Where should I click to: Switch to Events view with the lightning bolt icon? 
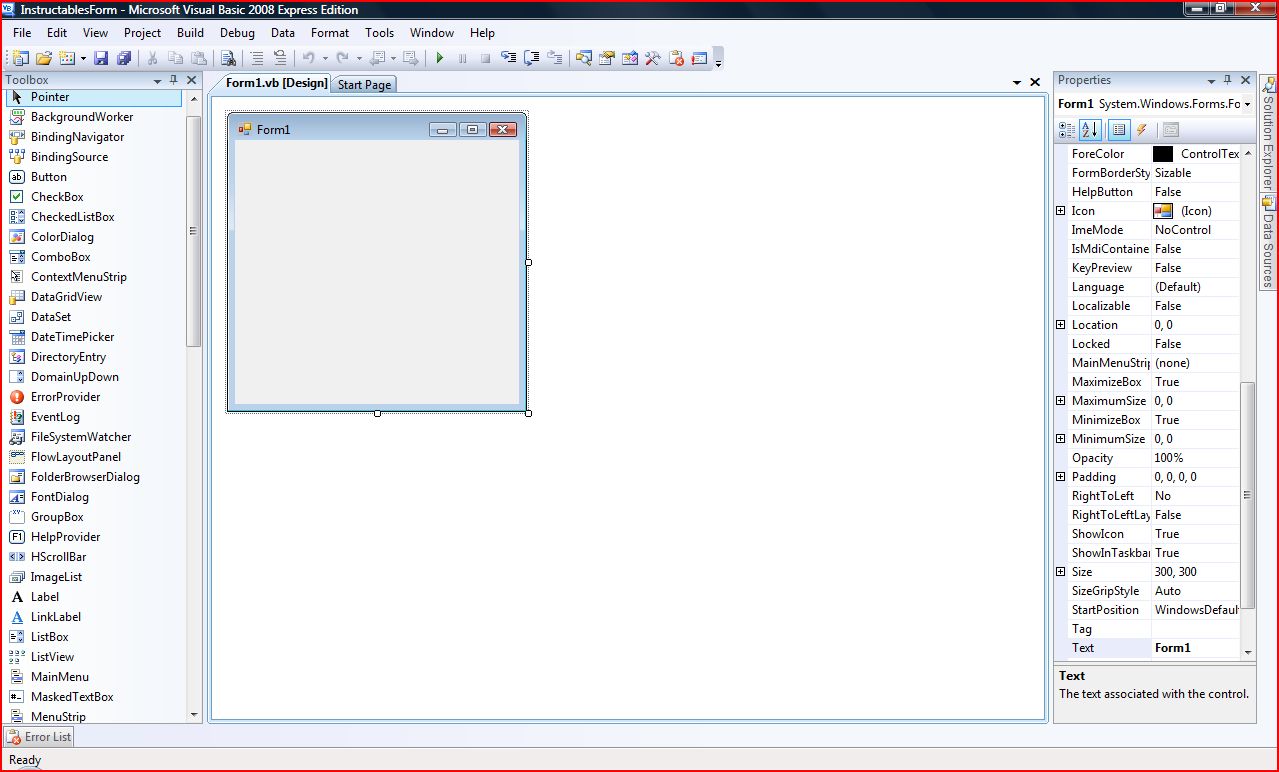1141,129
